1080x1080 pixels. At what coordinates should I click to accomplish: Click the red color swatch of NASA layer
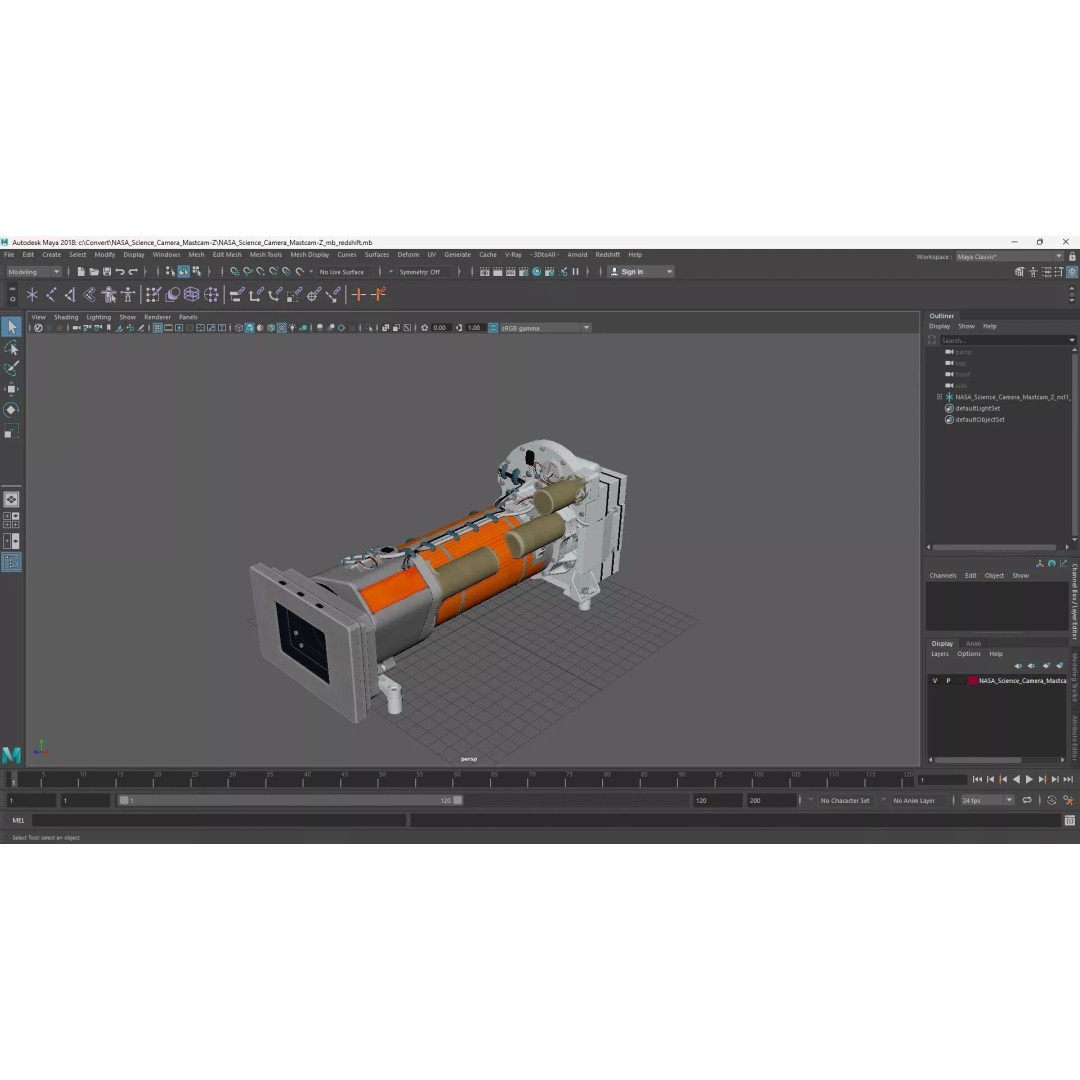(x=972, y=681)
